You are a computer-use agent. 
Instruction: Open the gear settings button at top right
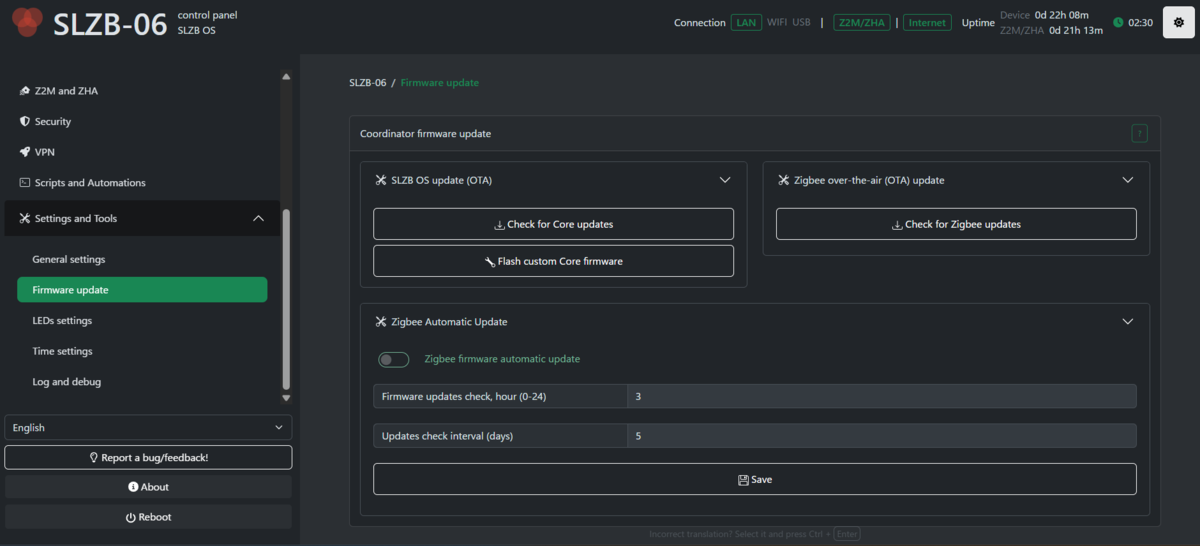1179,22
